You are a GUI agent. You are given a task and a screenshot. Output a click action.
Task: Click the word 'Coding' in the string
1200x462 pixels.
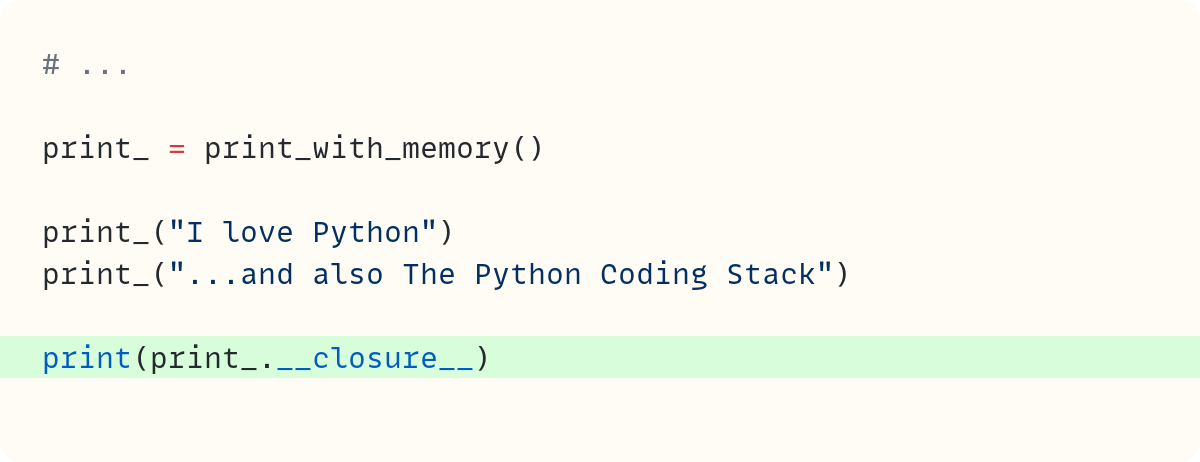pyautogui.click(x=654, y=274)
